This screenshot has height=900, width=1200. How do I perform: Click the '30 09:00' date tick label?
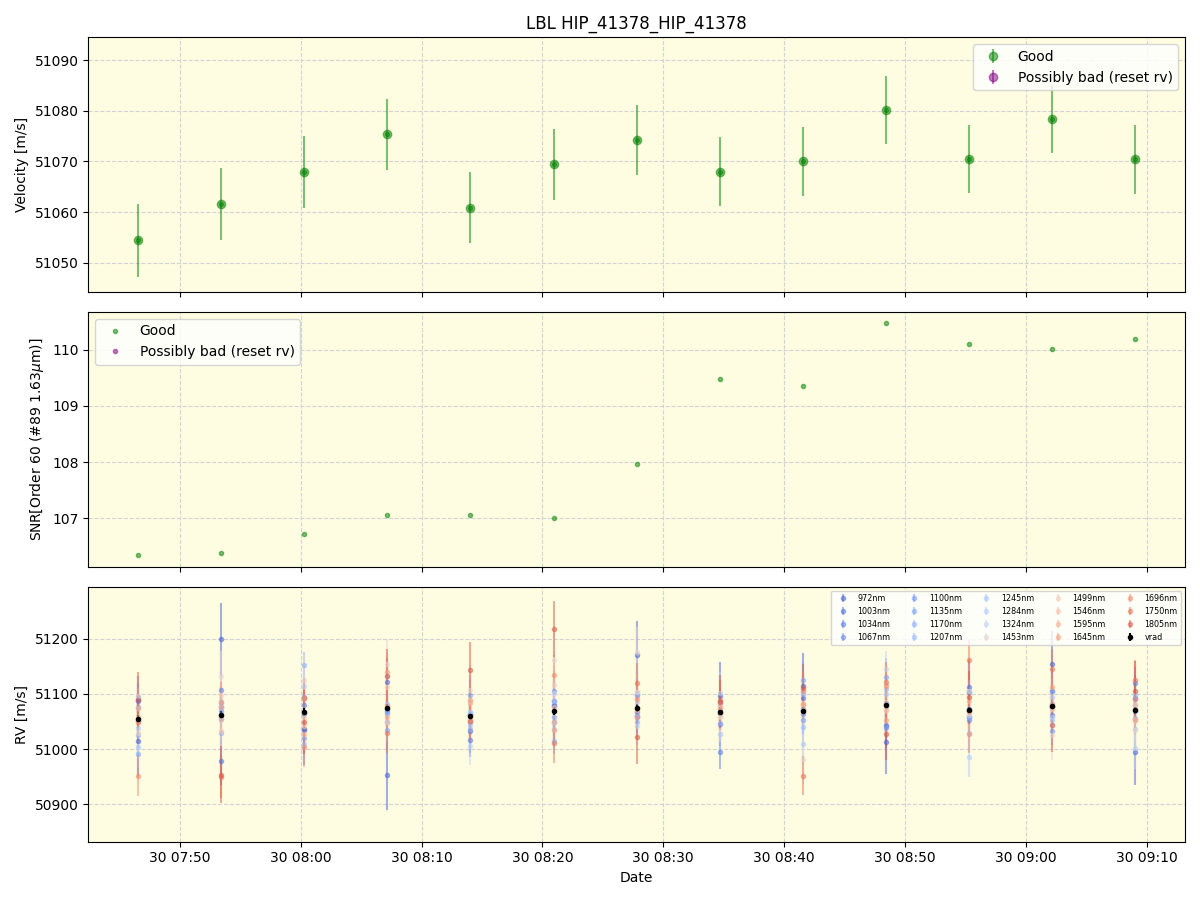(x=1026, y=857)
